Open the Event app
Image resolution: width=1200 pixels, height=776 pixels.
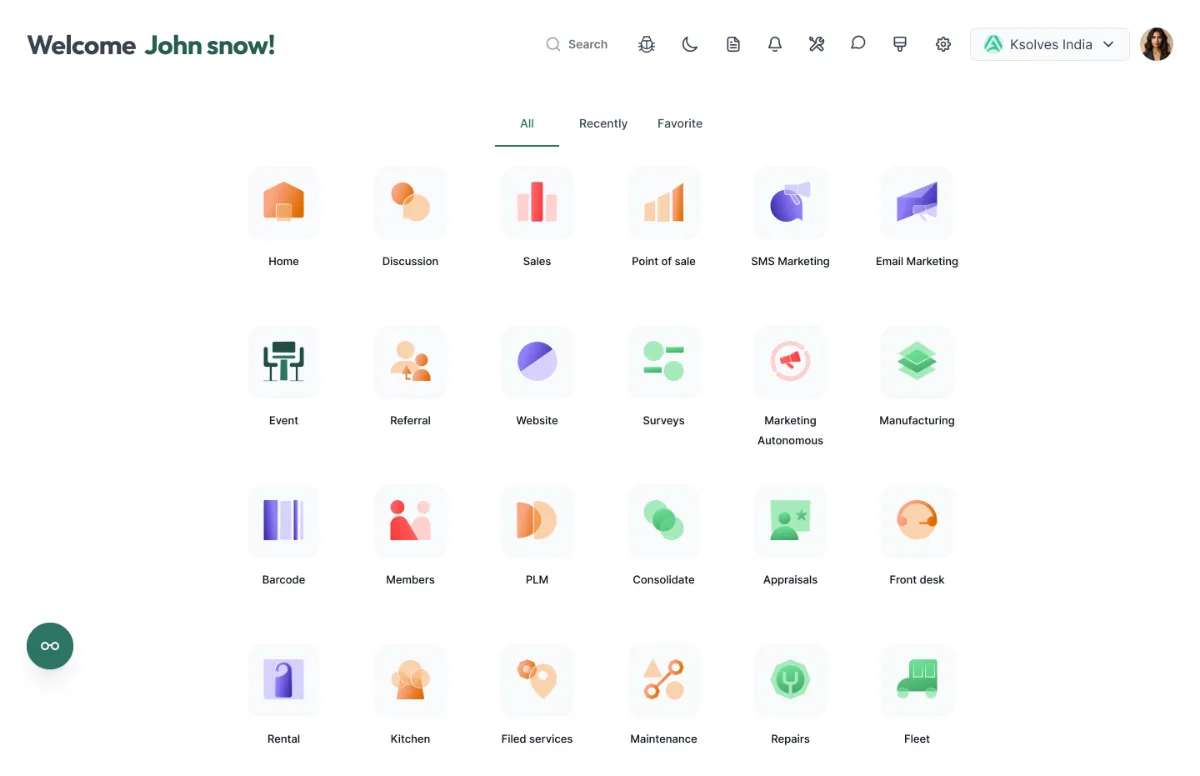(x=284, y=361)
